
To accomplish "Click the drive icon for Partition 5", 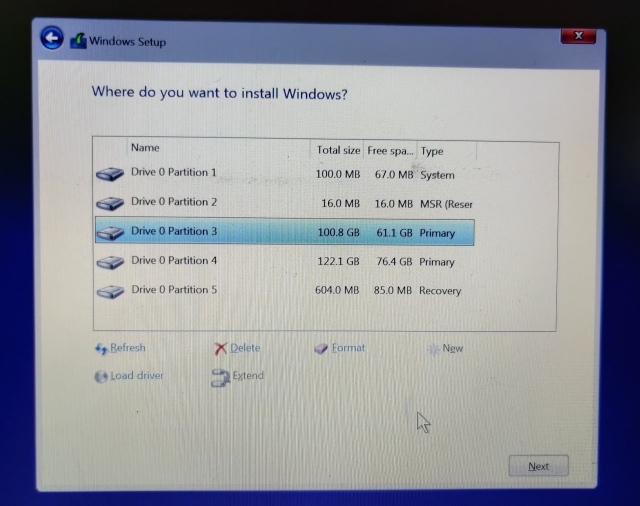I will pos(110,291).
